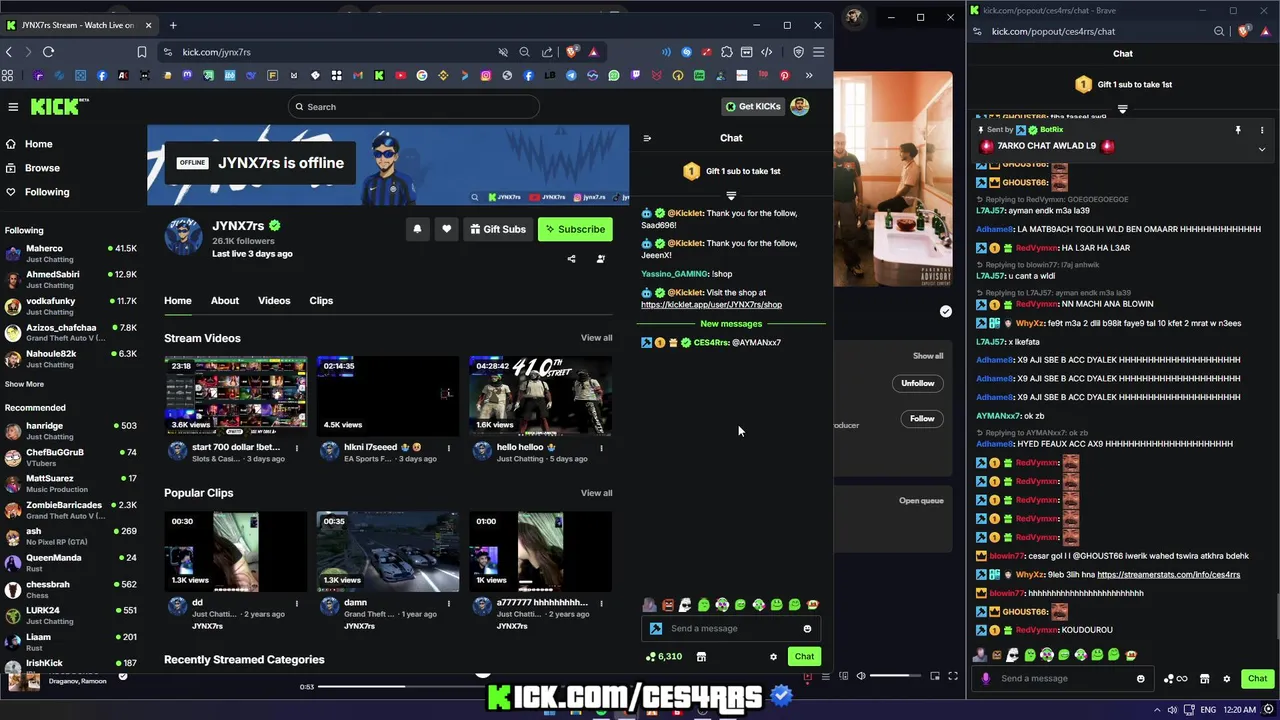The height and width of the screenshot is (720, 1280).
Task: Expand the pinned message in popout chat
Action: pyautogui.click(x=1262, y=149)
